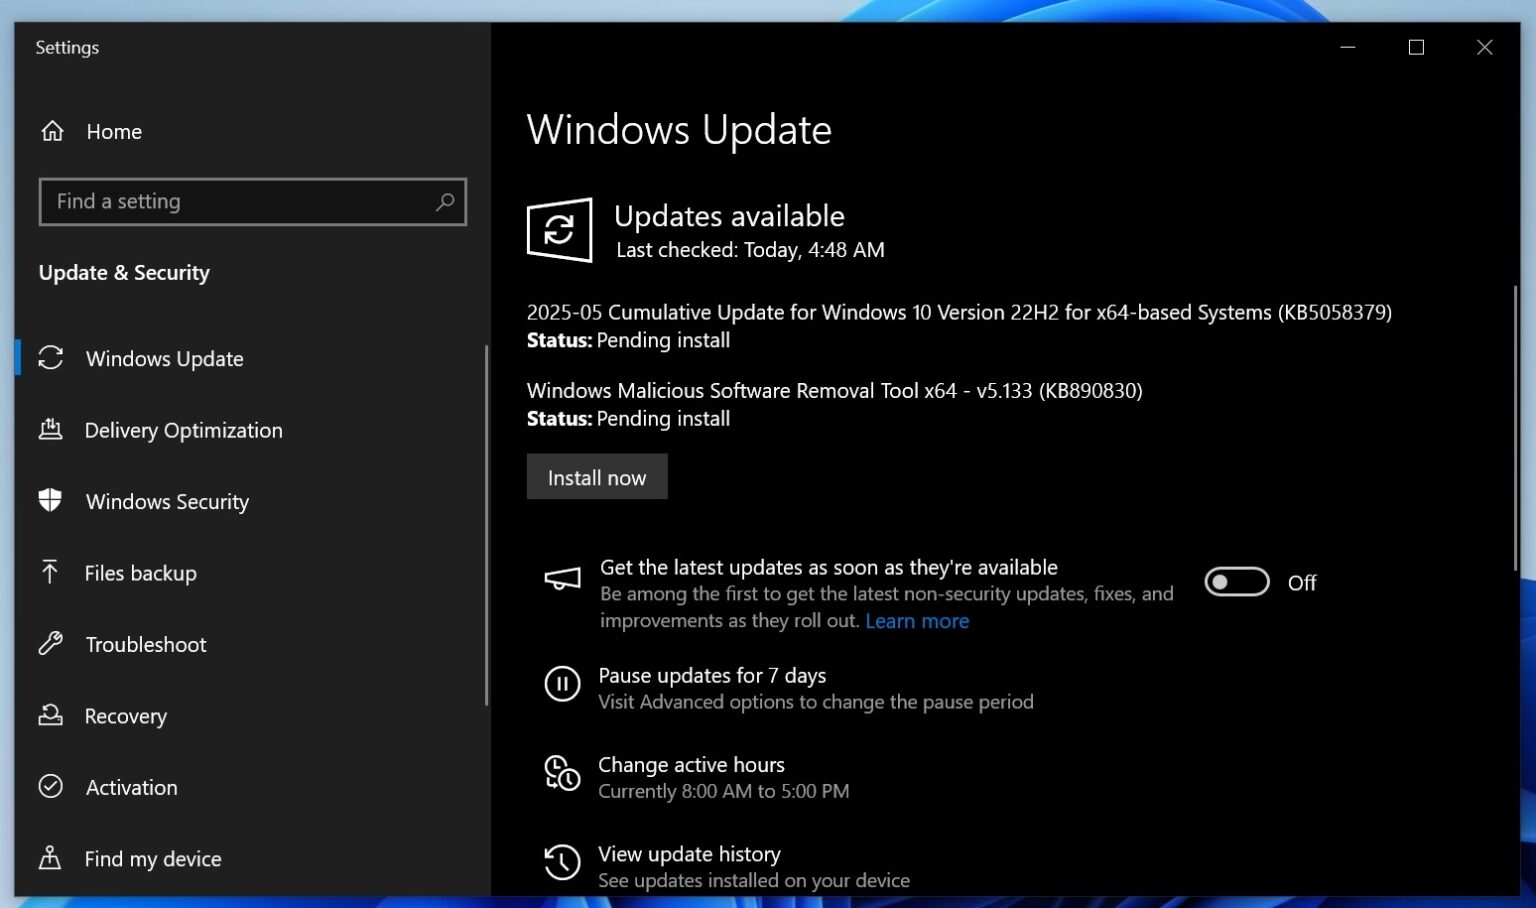Select the Windows Update sidebar icon
The height and width of the screenshot is (908, 1536).
click(x=52, y=358)
